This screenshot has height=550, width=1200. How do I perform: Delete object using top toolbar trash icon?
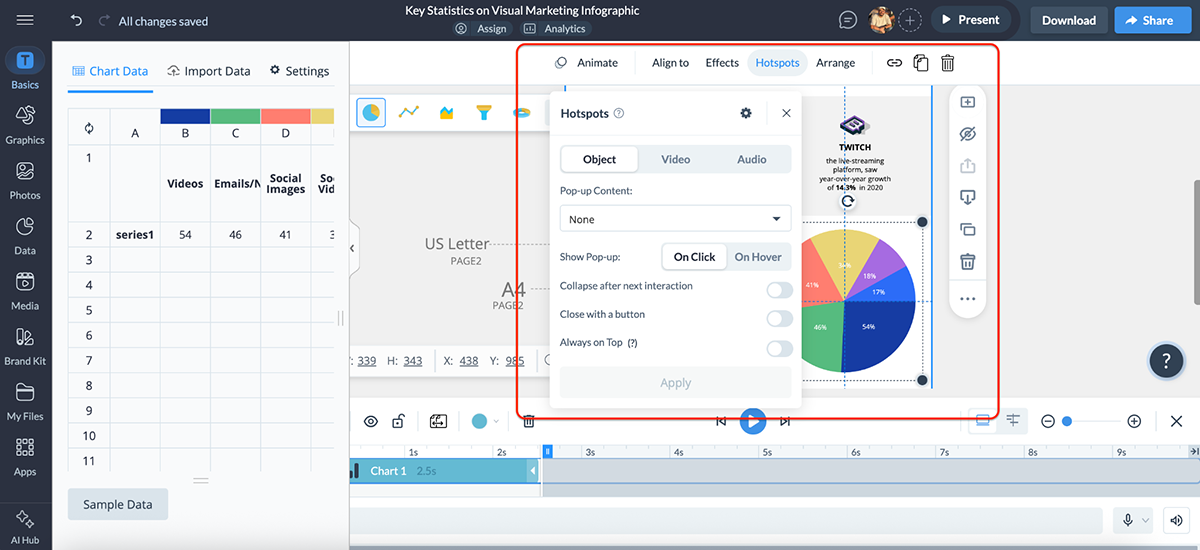pyautogui.click(x=947, y=63)
